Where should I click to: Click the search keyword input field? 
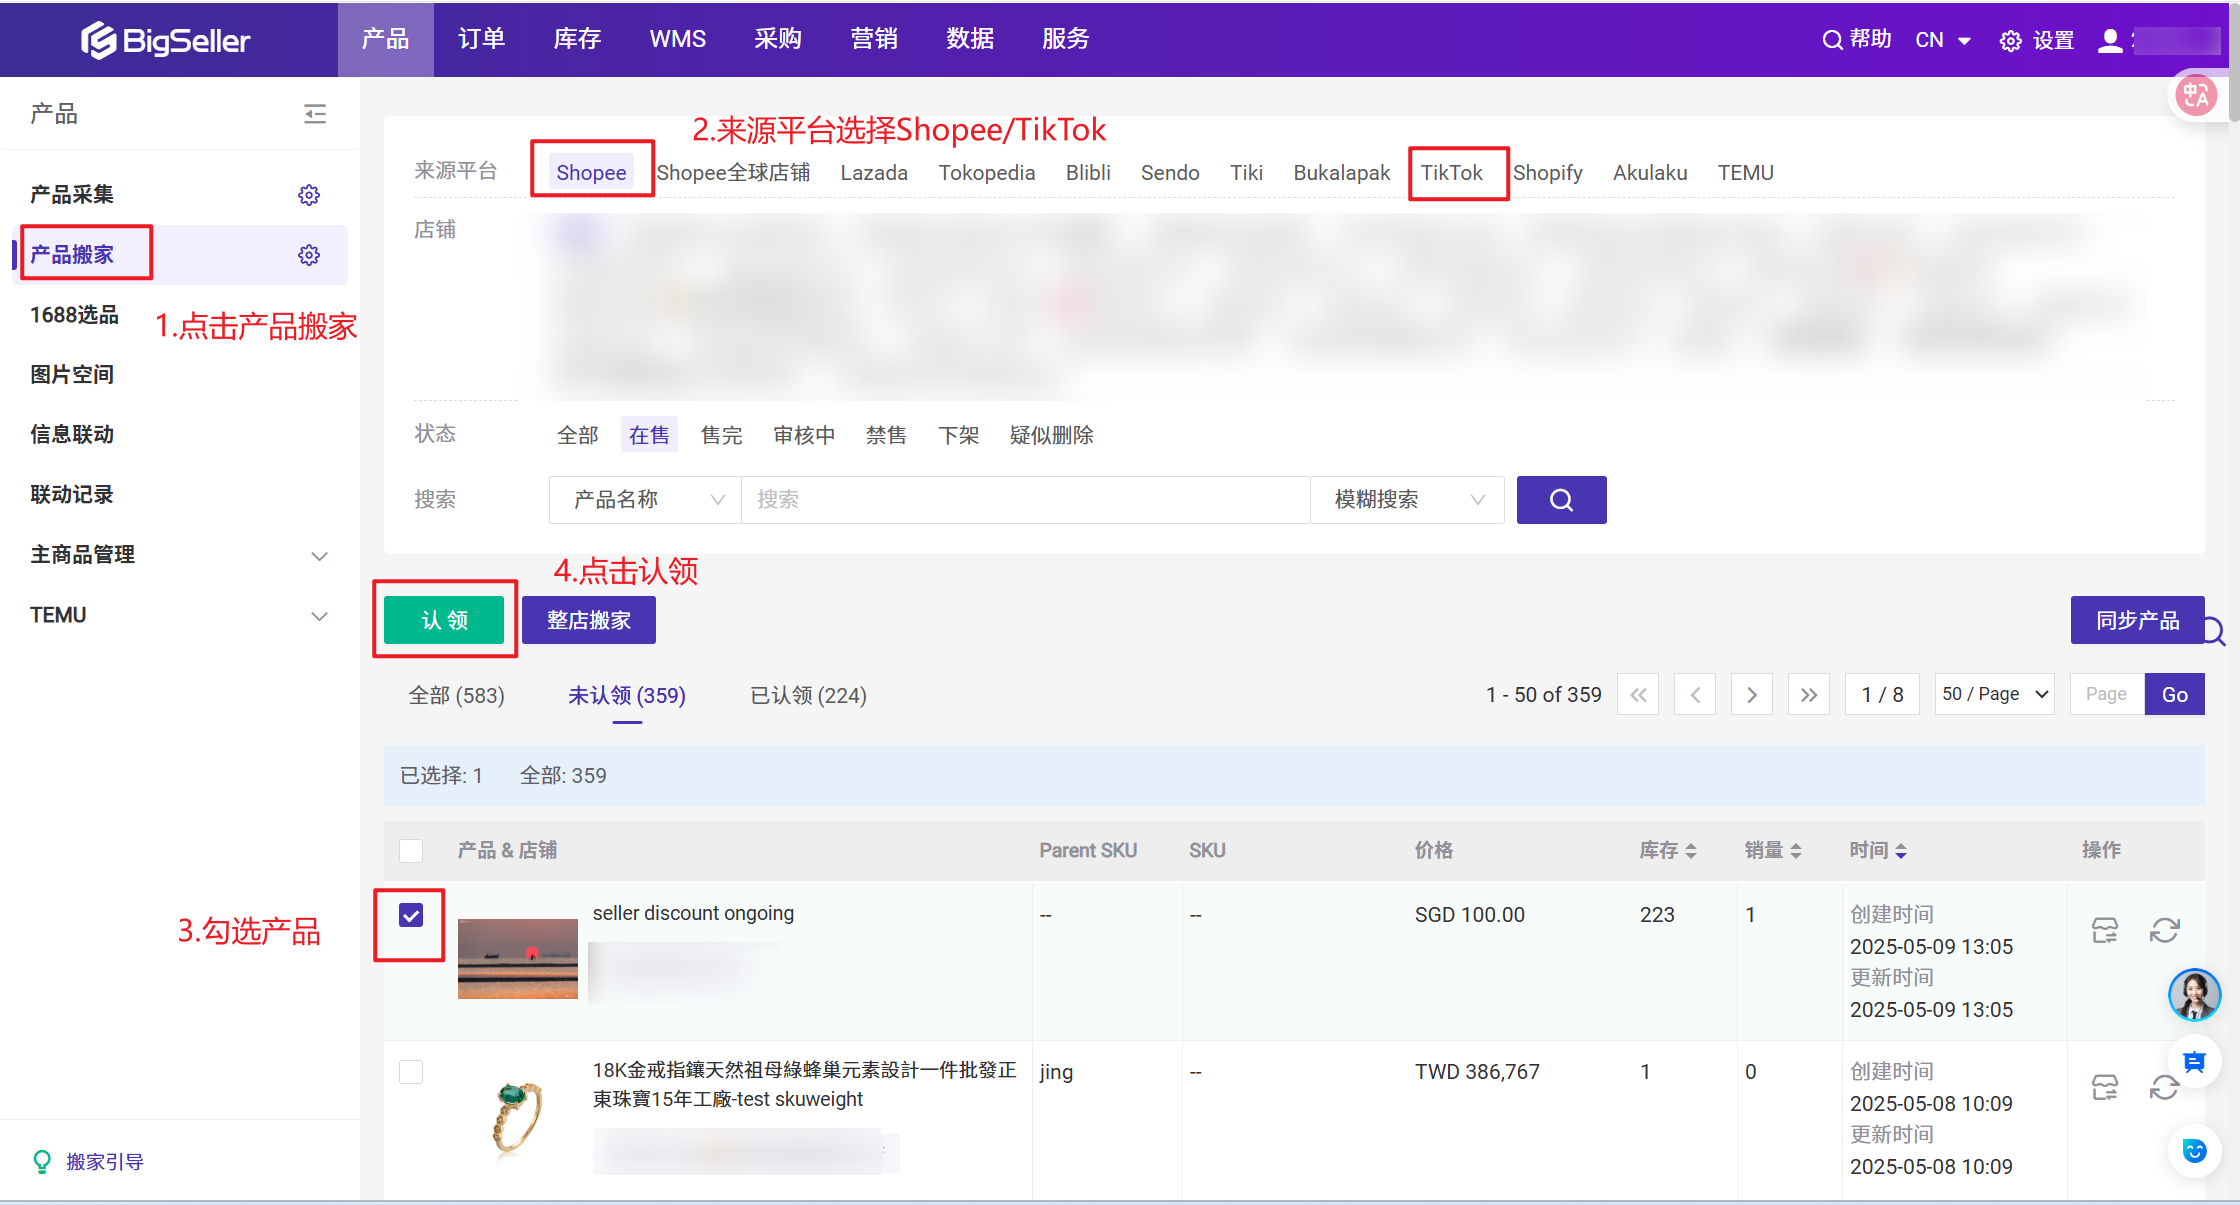click(1025, 499)
